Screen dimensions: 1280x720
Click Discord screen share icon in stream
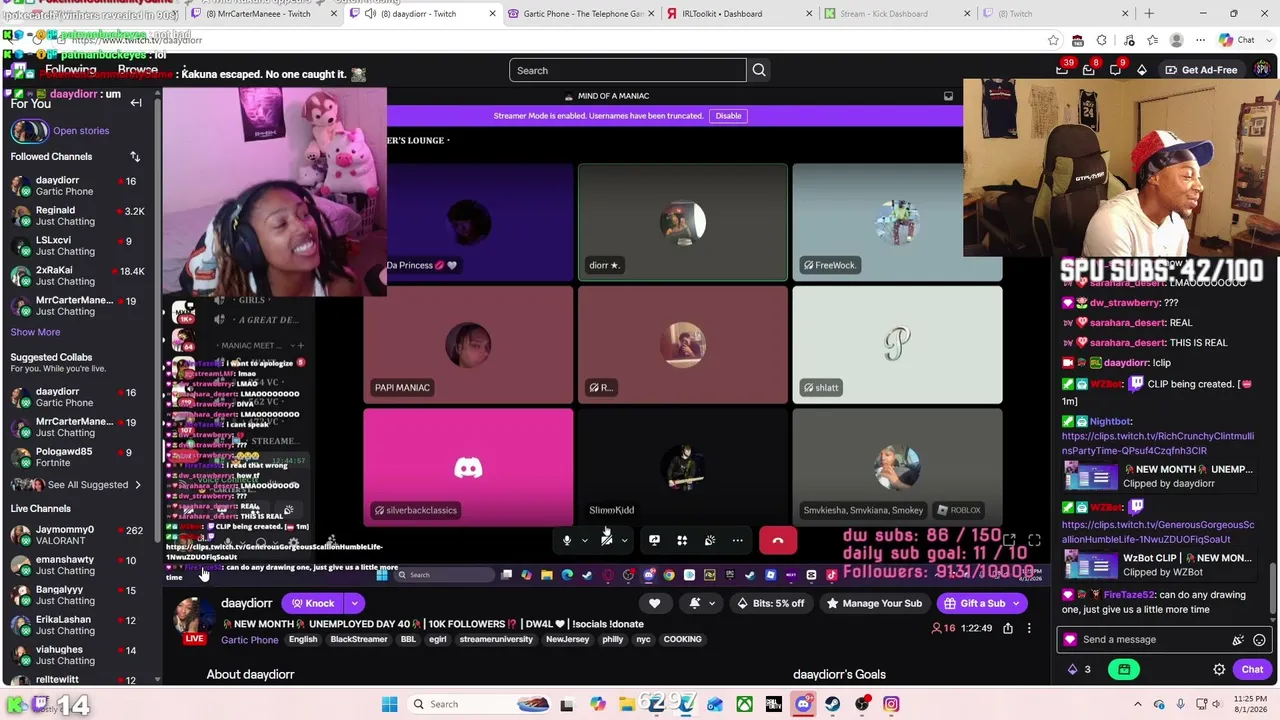click(654, 541)
